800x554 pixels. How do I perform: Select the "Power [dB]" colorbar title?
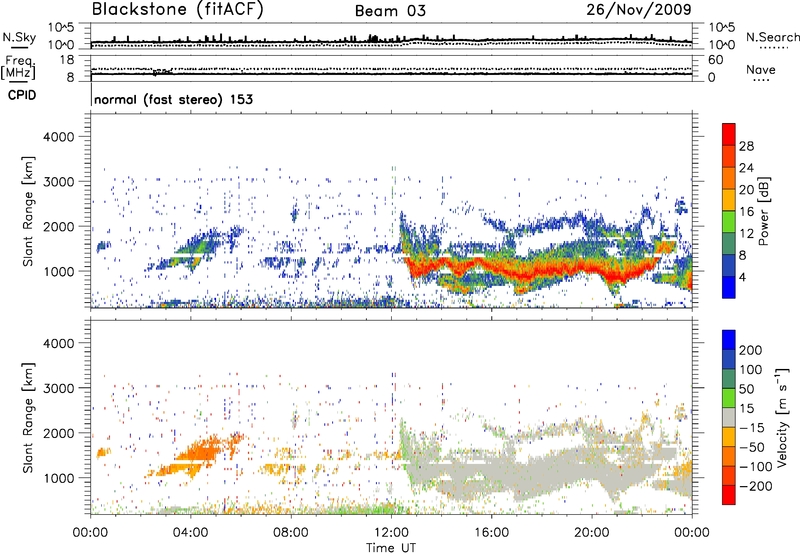(x=763, y=211)
